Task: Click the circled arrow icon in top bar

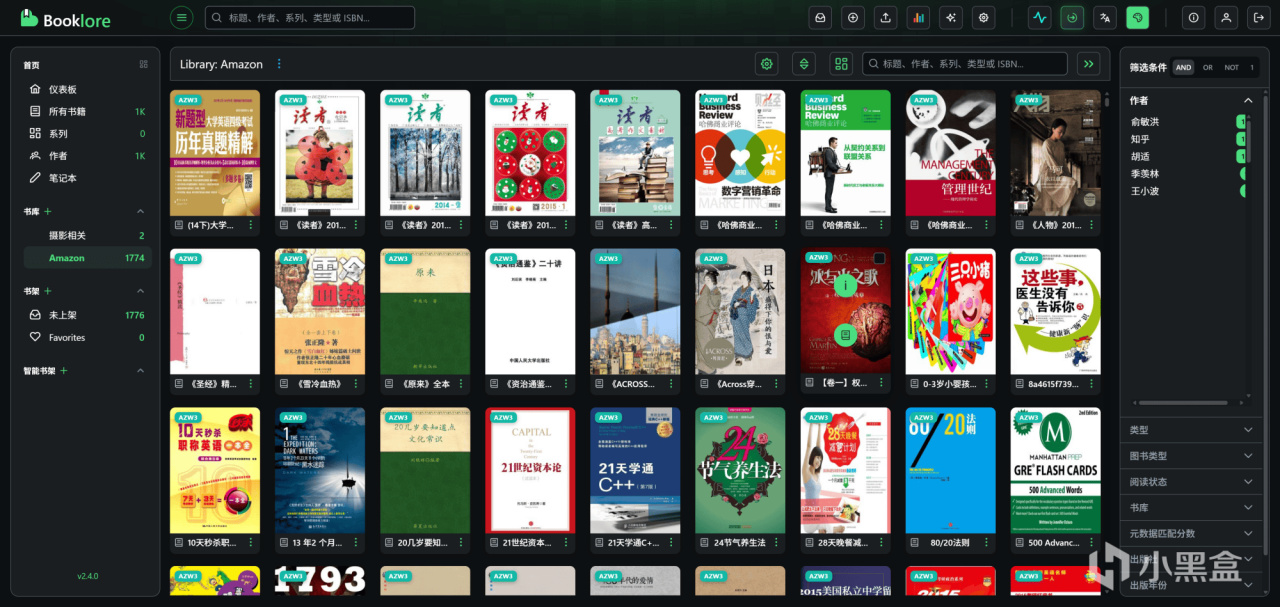Action: pyautogui.click(x=1072, y=17)
